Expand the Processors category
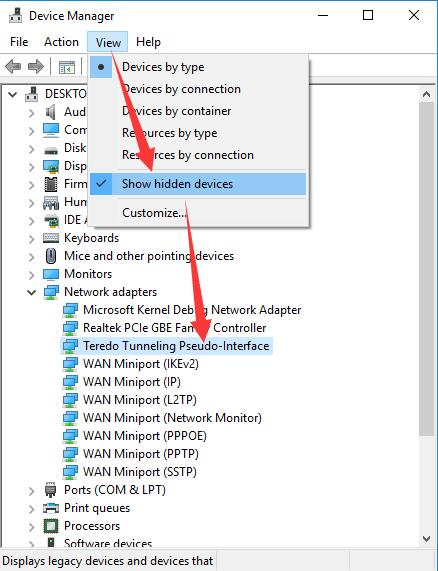This screenshot has height=571, width=438. tap(32, 526)
